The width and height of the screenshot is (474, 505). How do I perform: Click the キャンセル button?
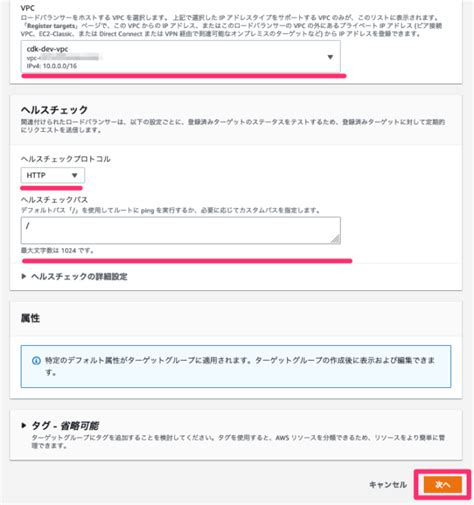coord(388,485)
